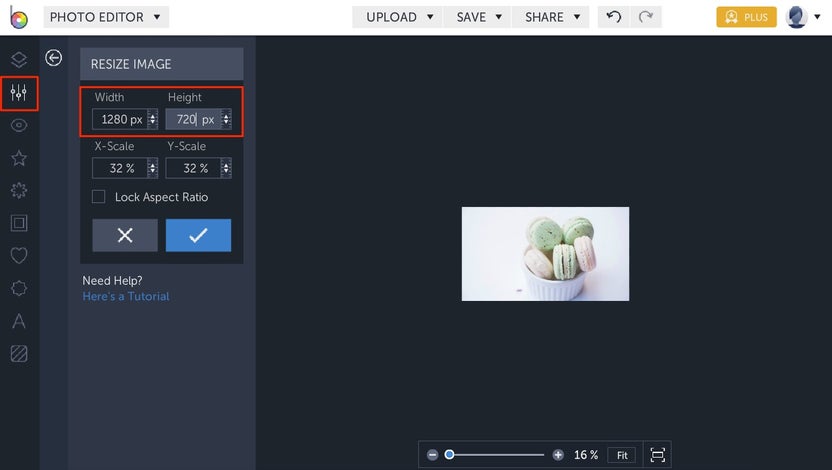Screen dimensions: 832x470
Task: Redo the last action
Action: pos(645,17)
